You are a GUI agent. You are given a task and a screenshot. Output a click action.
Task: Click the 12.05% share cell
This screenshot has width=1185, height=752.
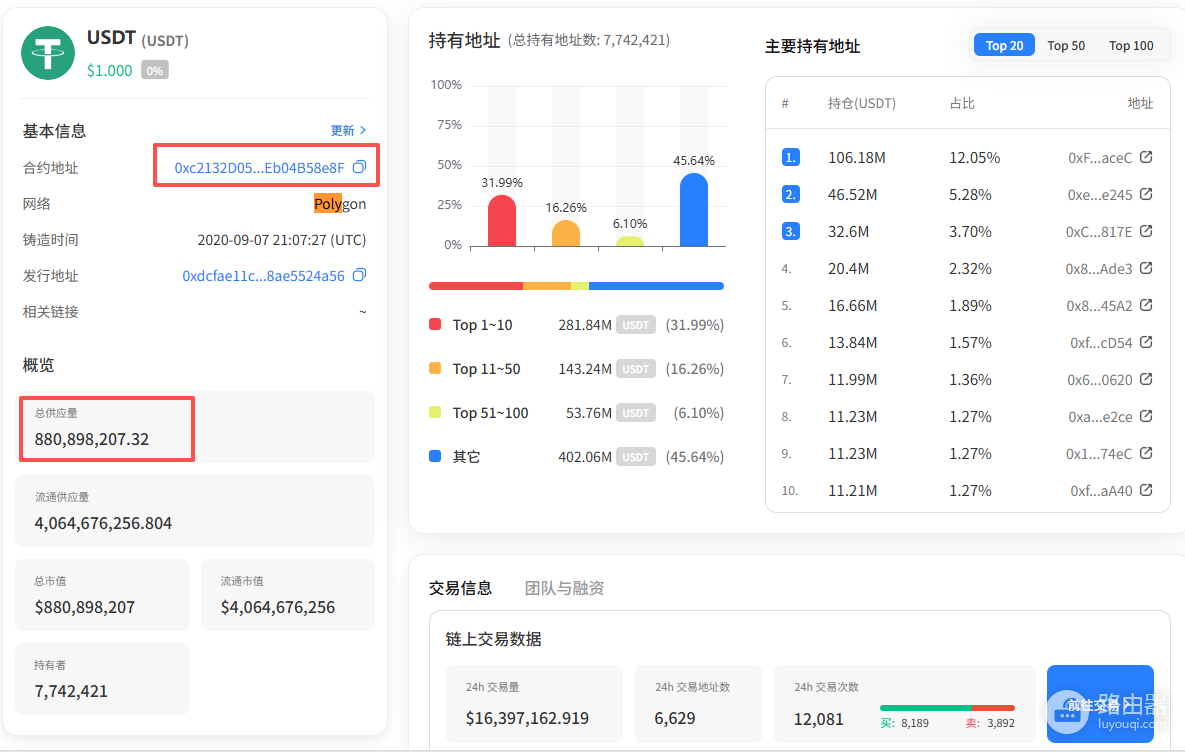974,157
